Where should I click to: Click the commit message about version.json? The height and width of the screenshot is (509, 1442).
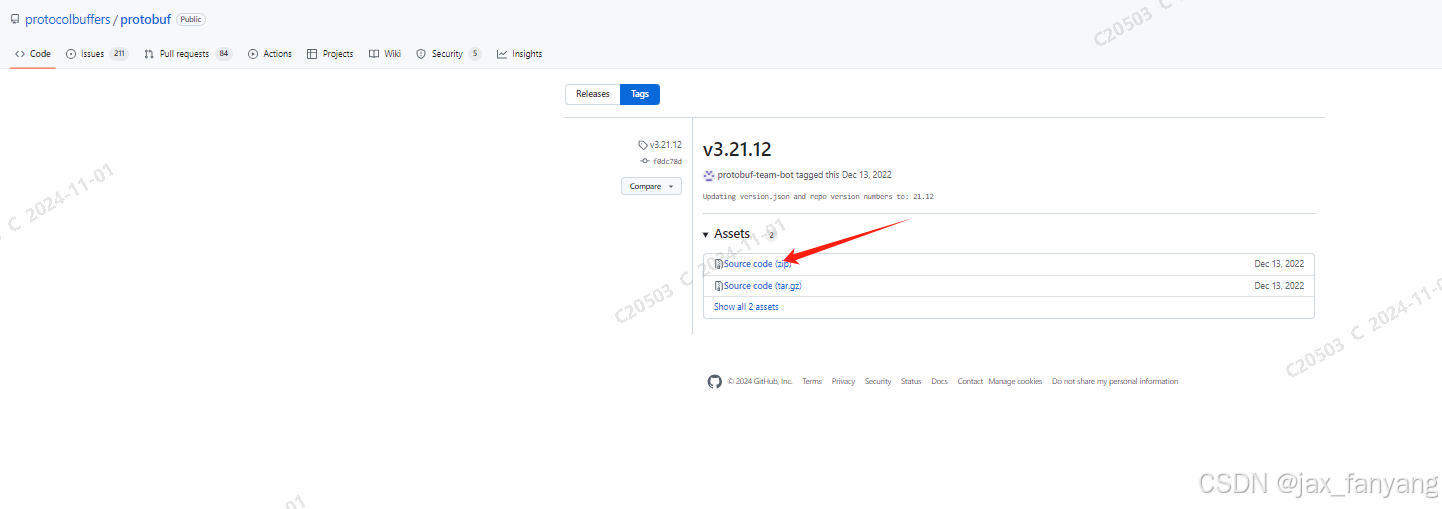coord(818,197)
